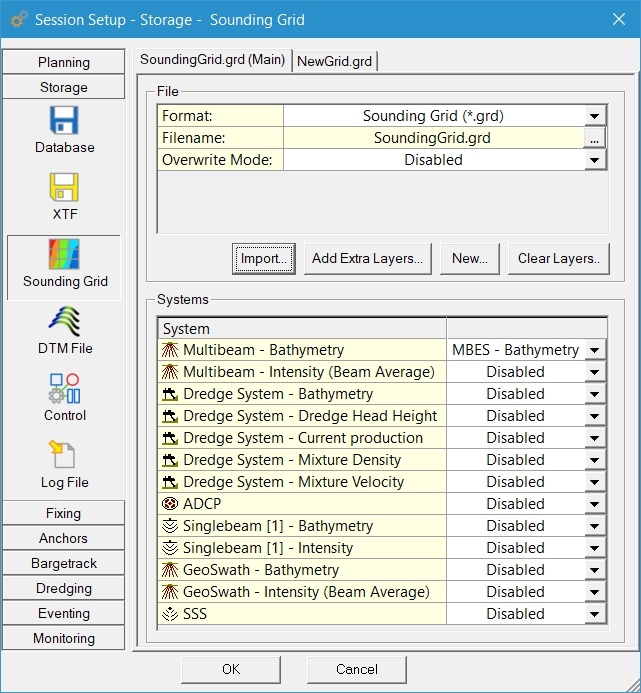
Task: Click the Filename field SoundingGrid.grd
Action: pyautogui.click(x=432, y=138)
